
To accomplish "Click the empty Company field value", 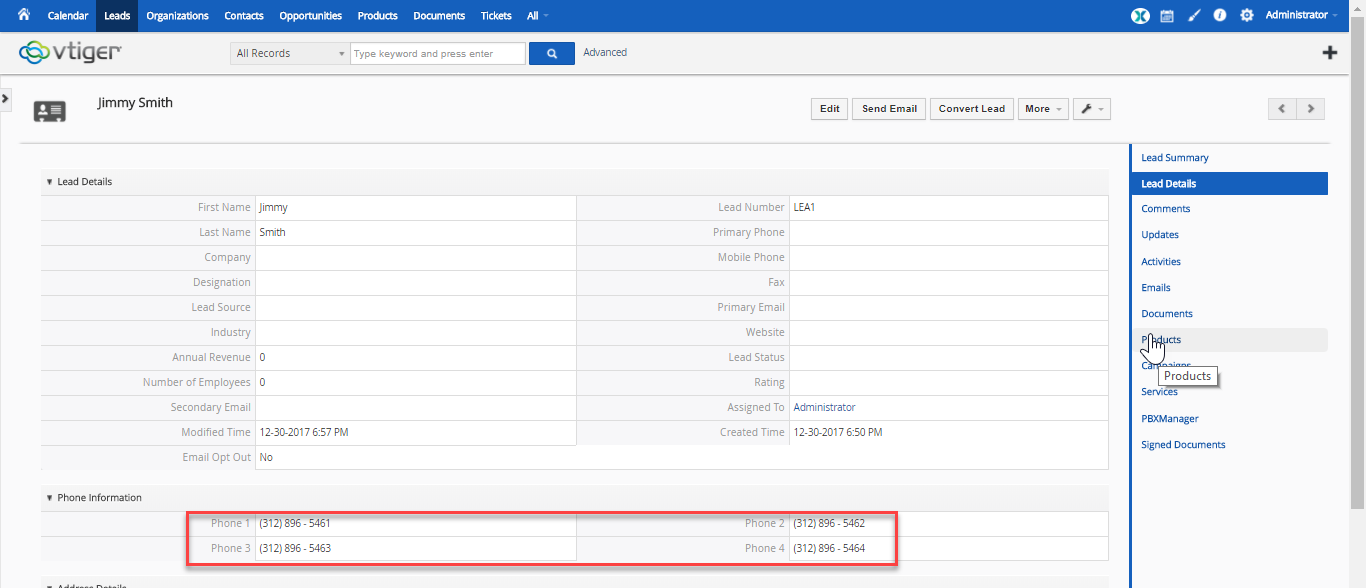I will click(x=416, y=258).
